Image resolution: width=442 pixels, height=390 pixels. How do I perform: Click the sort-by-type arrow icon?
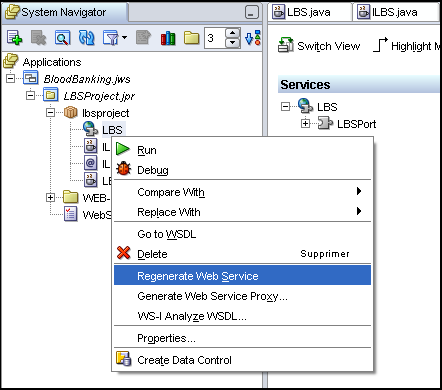pos(253,38)
